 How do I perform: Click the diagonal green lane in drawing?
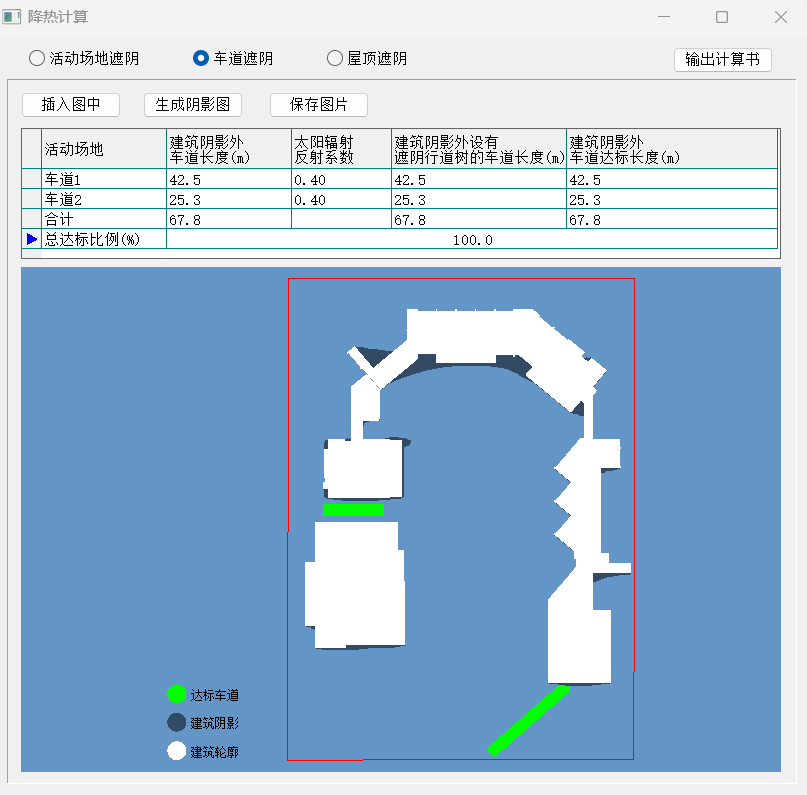coord(529,719)
